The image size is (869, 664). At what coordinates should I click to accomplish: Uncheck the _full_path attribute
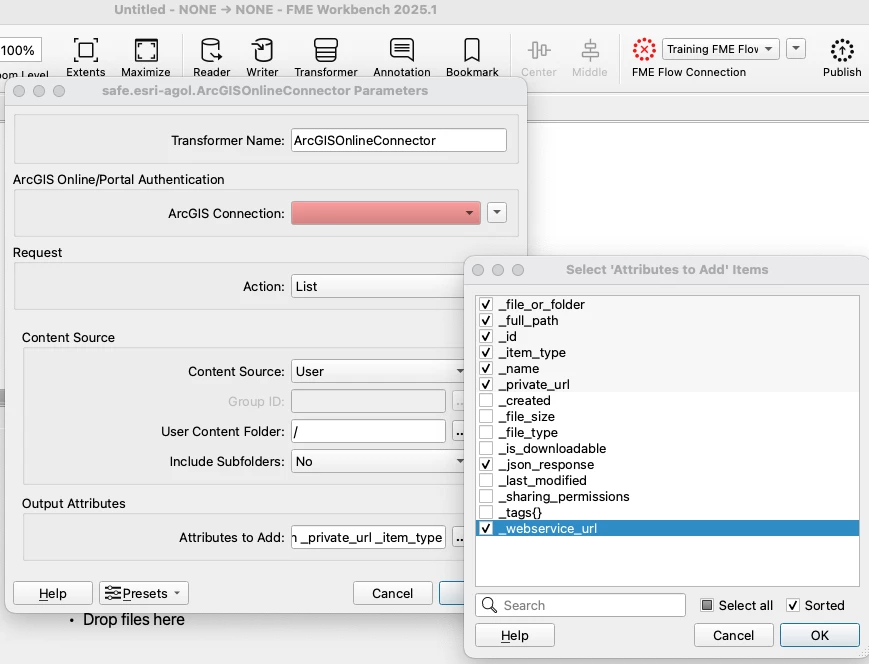pos(486,320)
